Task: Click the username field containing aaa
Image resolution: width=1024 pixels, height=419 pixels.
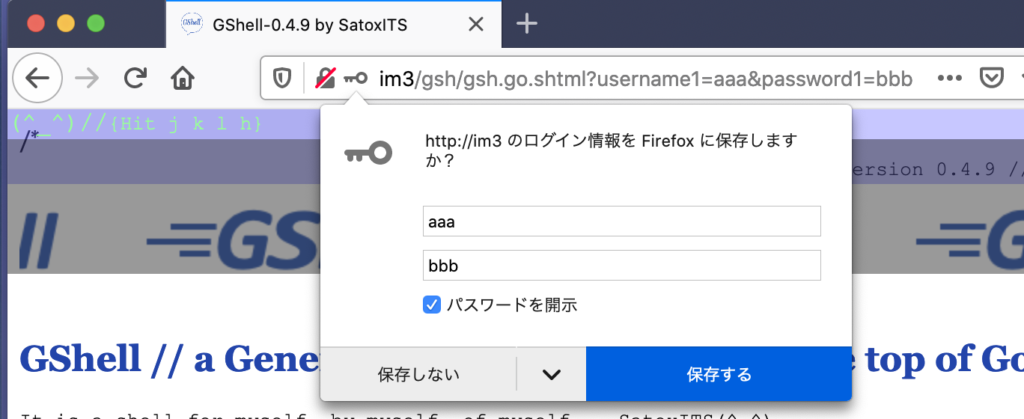Action: (621, 222)
